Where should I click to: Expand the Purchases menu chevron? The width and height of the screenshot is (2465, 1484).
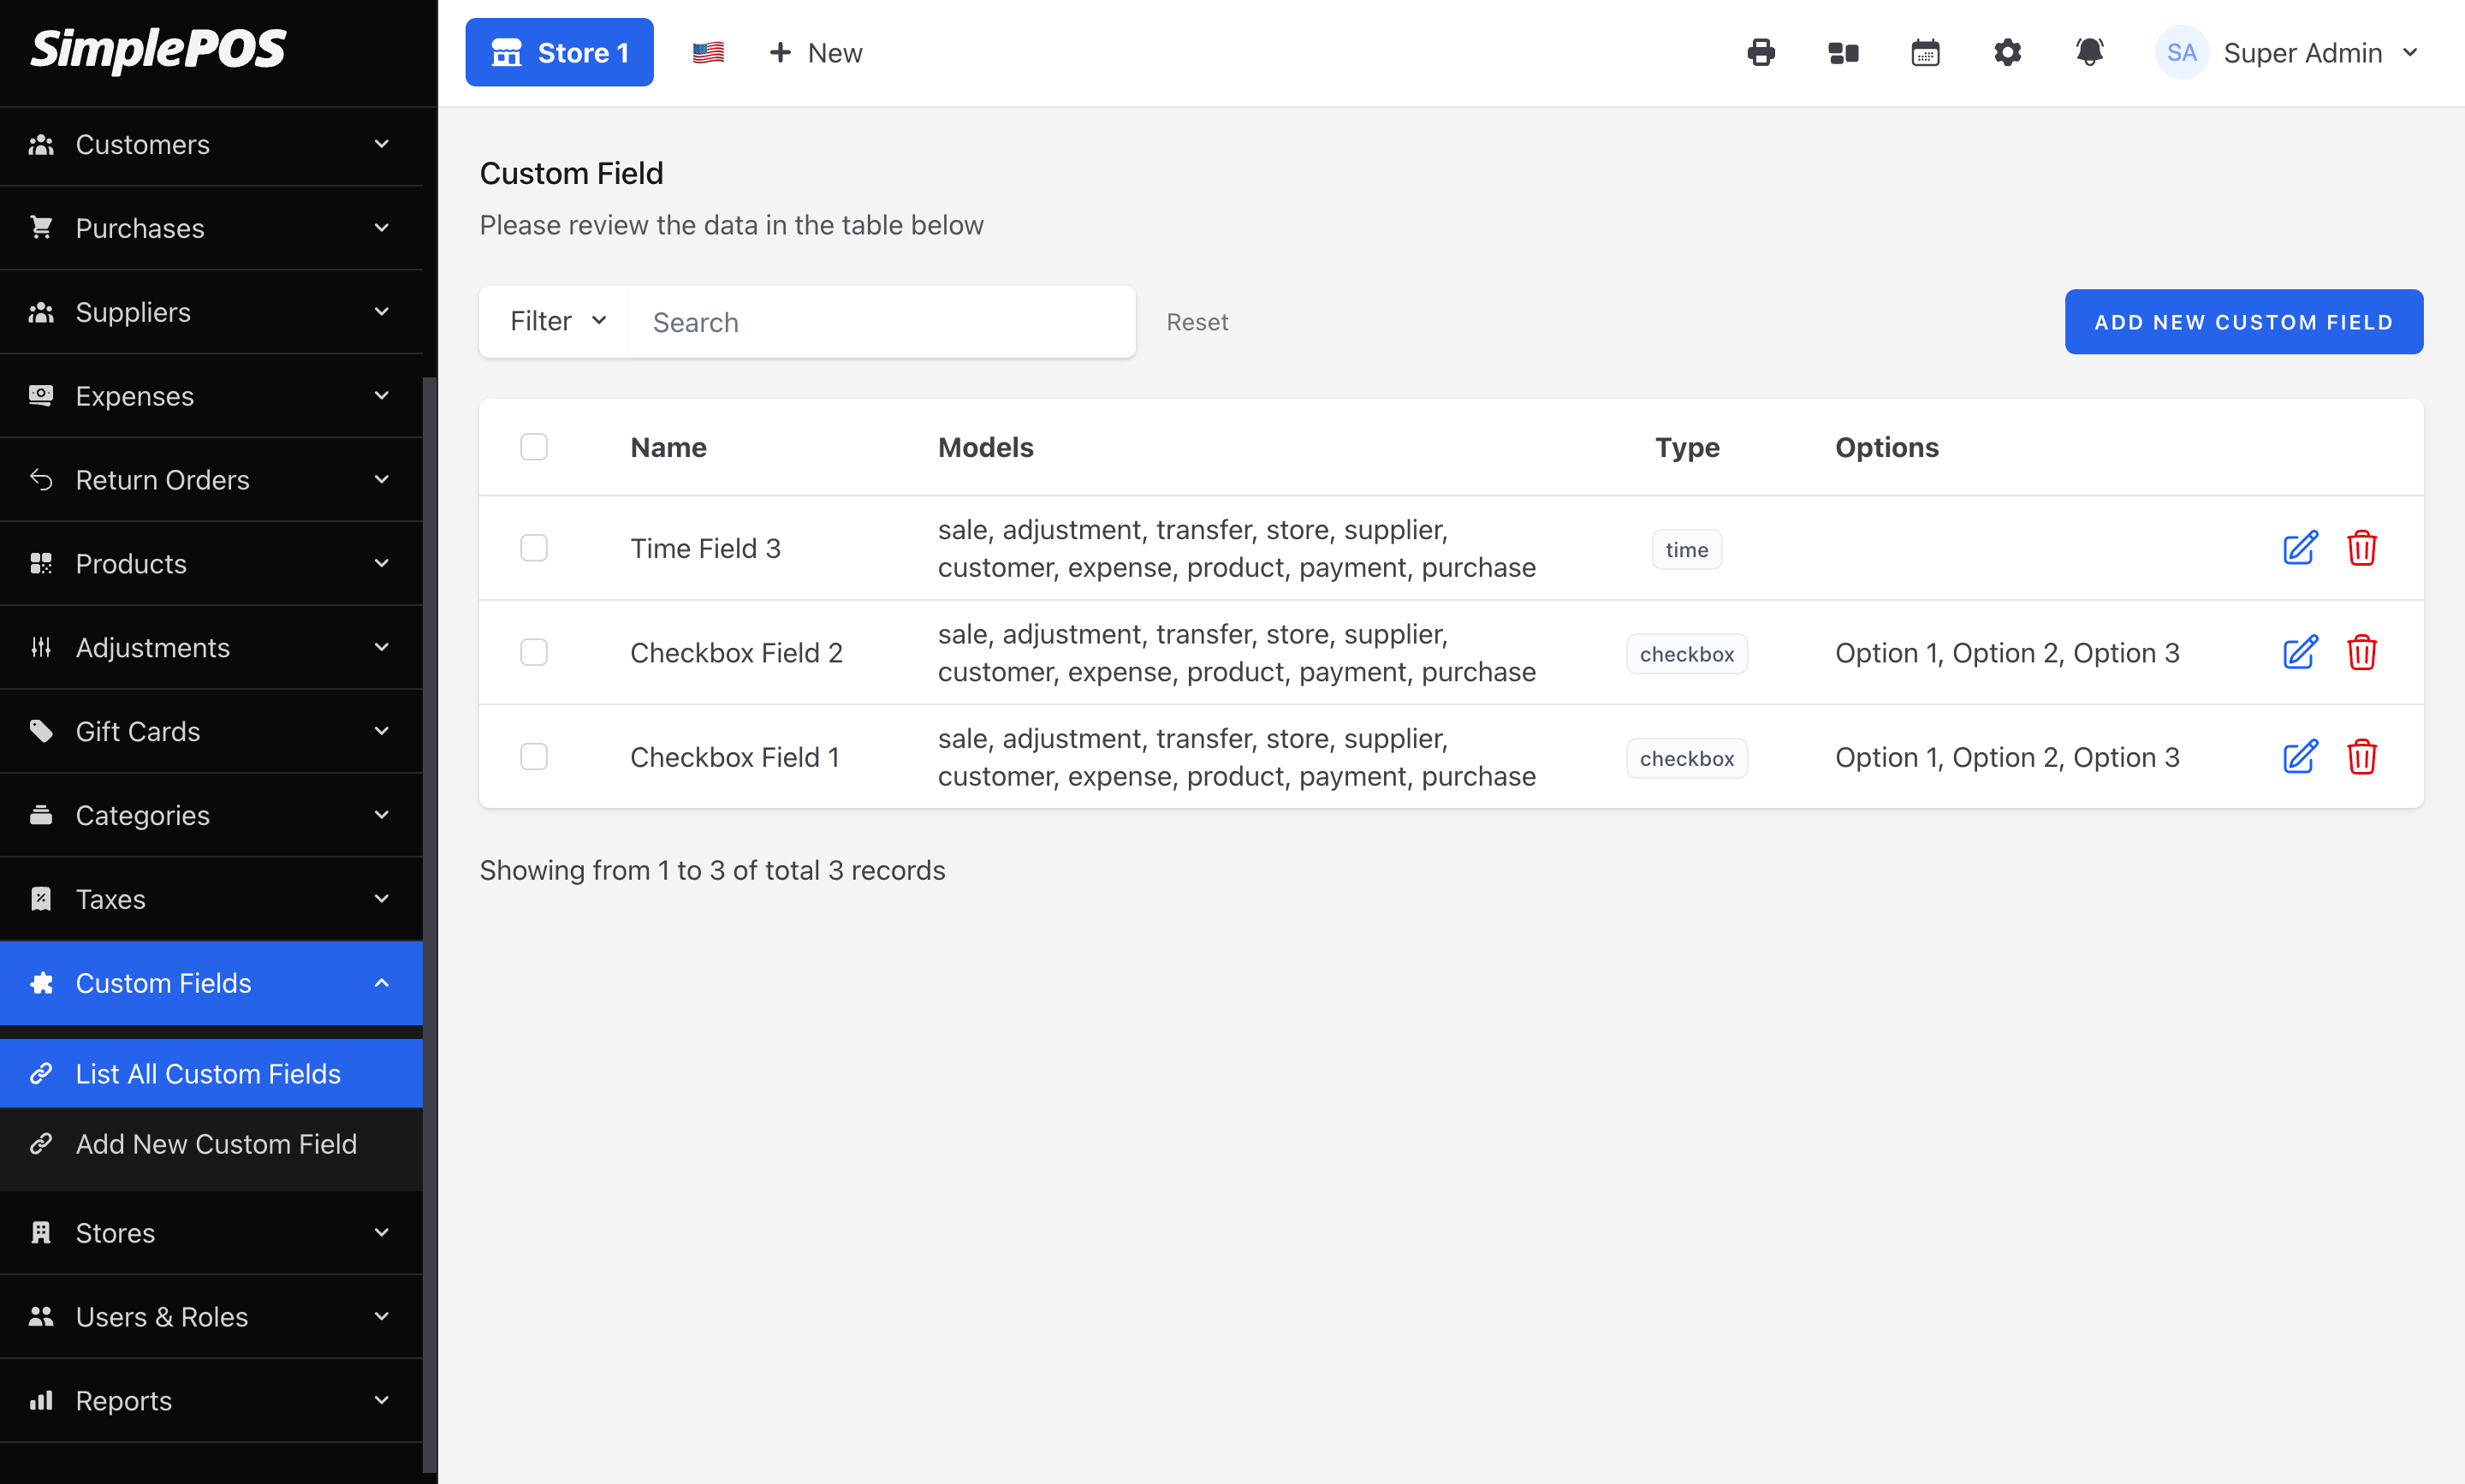[382, 228]
